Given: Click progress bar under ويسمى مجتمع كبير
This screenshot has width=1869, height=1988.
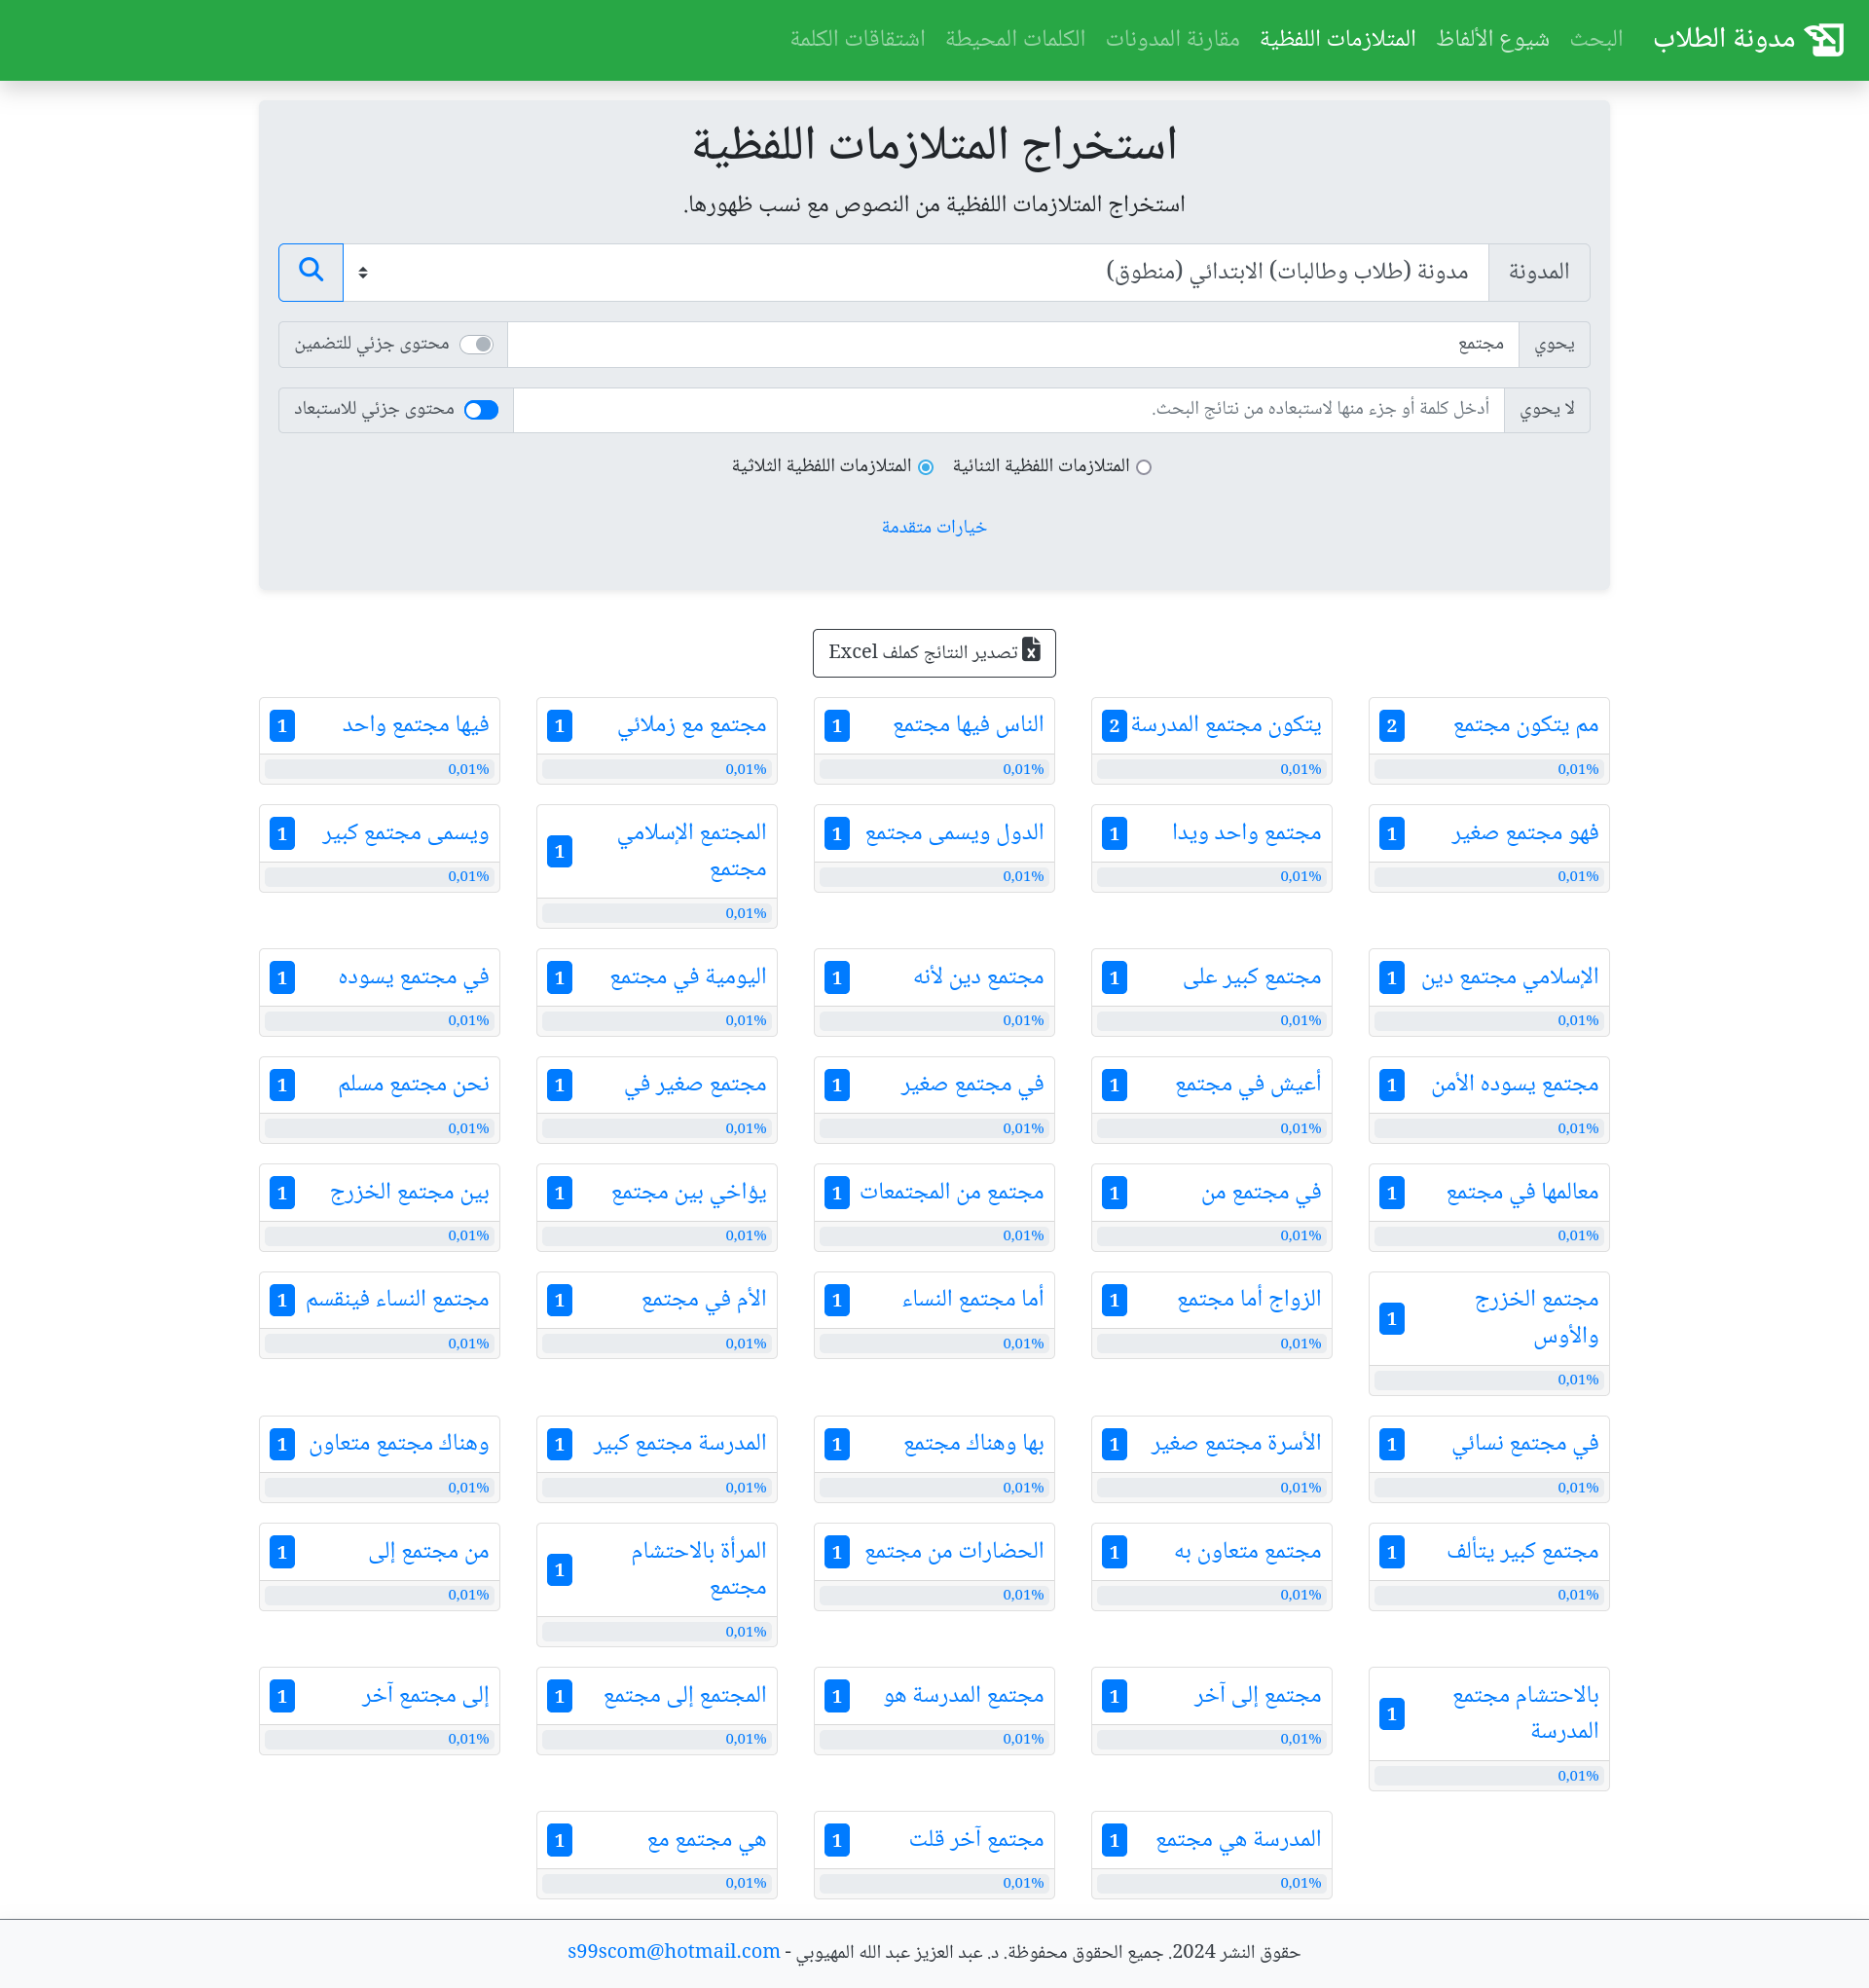Looking at the screenshot, I should (379, 876).
